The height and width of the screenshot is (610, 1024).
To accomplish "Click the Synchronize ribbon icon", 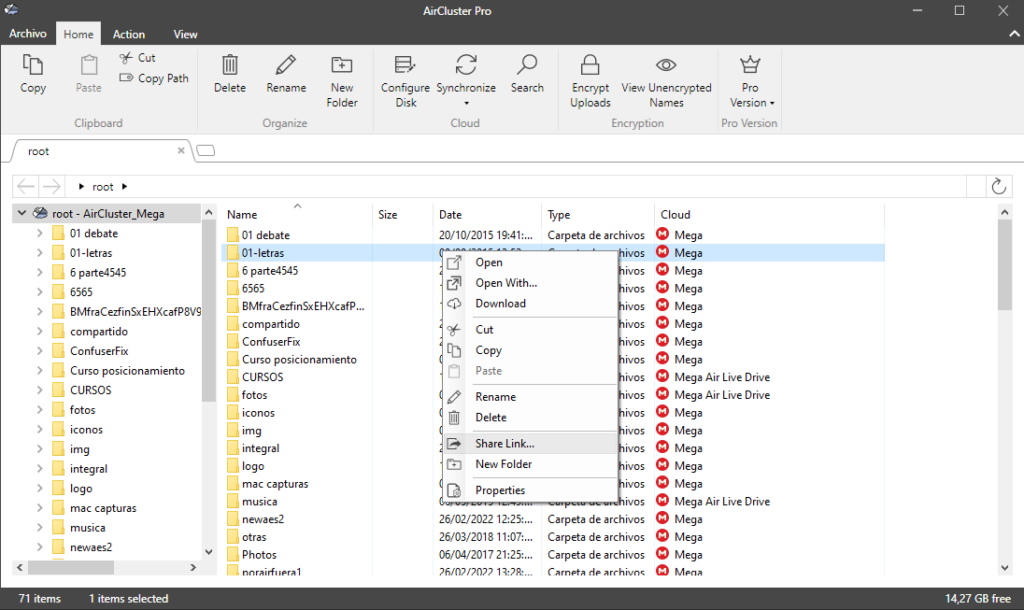I will pyautogui.click(x=466, y=65).
